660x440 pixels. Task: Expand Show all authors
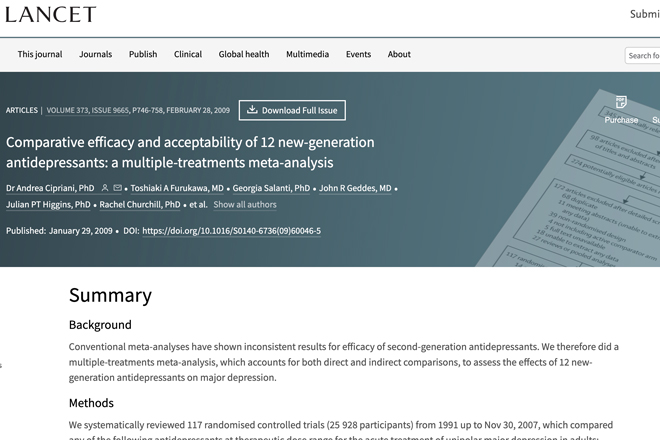click(x=245, y=205)
